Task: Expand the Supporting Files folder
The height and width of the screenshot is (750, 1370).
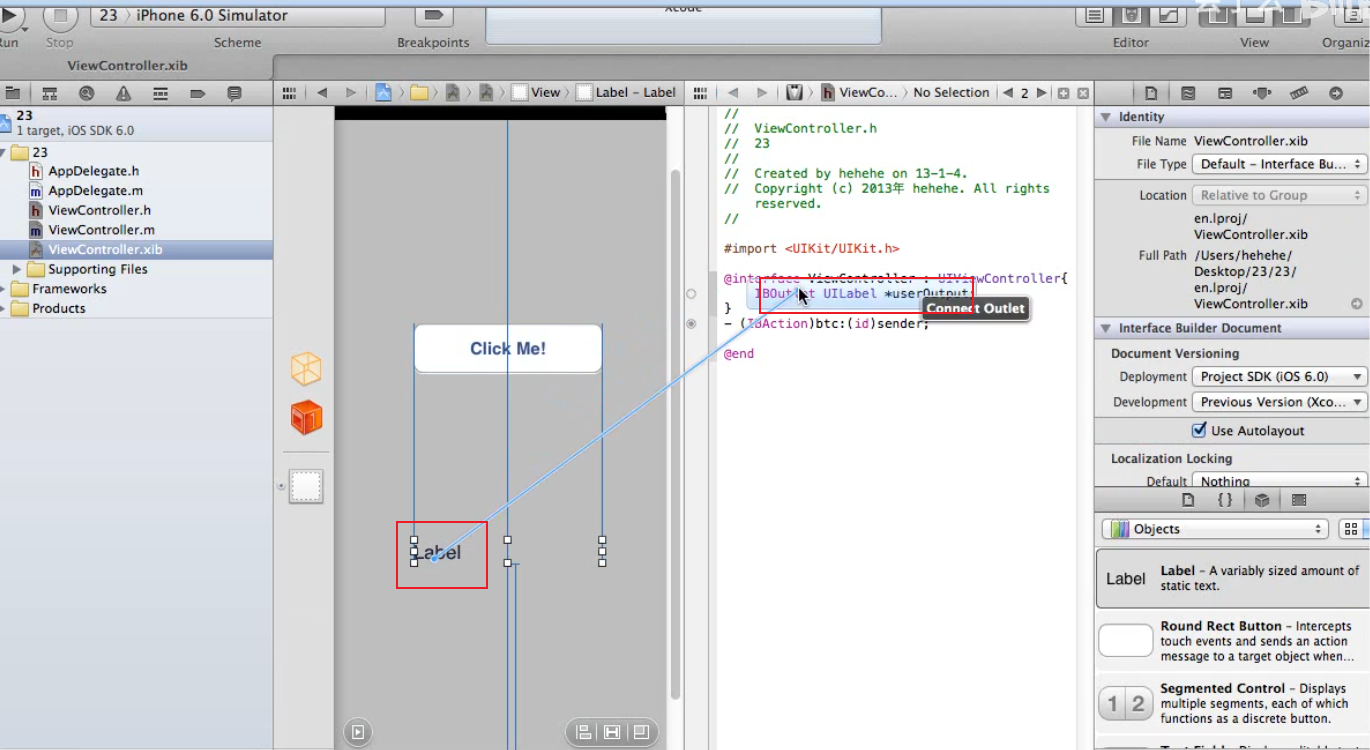Action: [17, 270]
